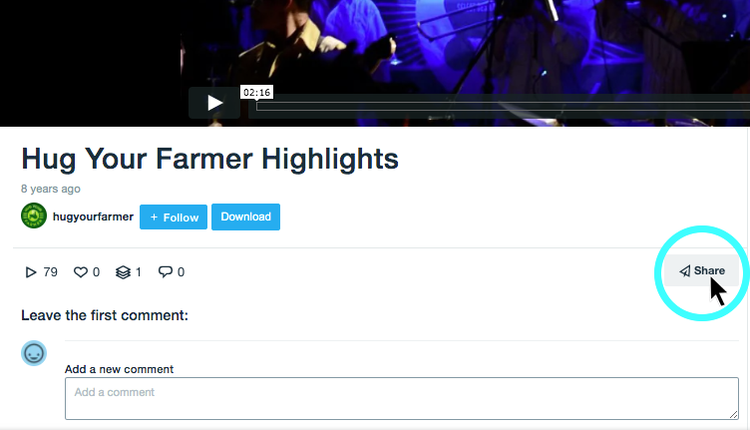Click the Hug Your Farmer Highlights title

210,159
